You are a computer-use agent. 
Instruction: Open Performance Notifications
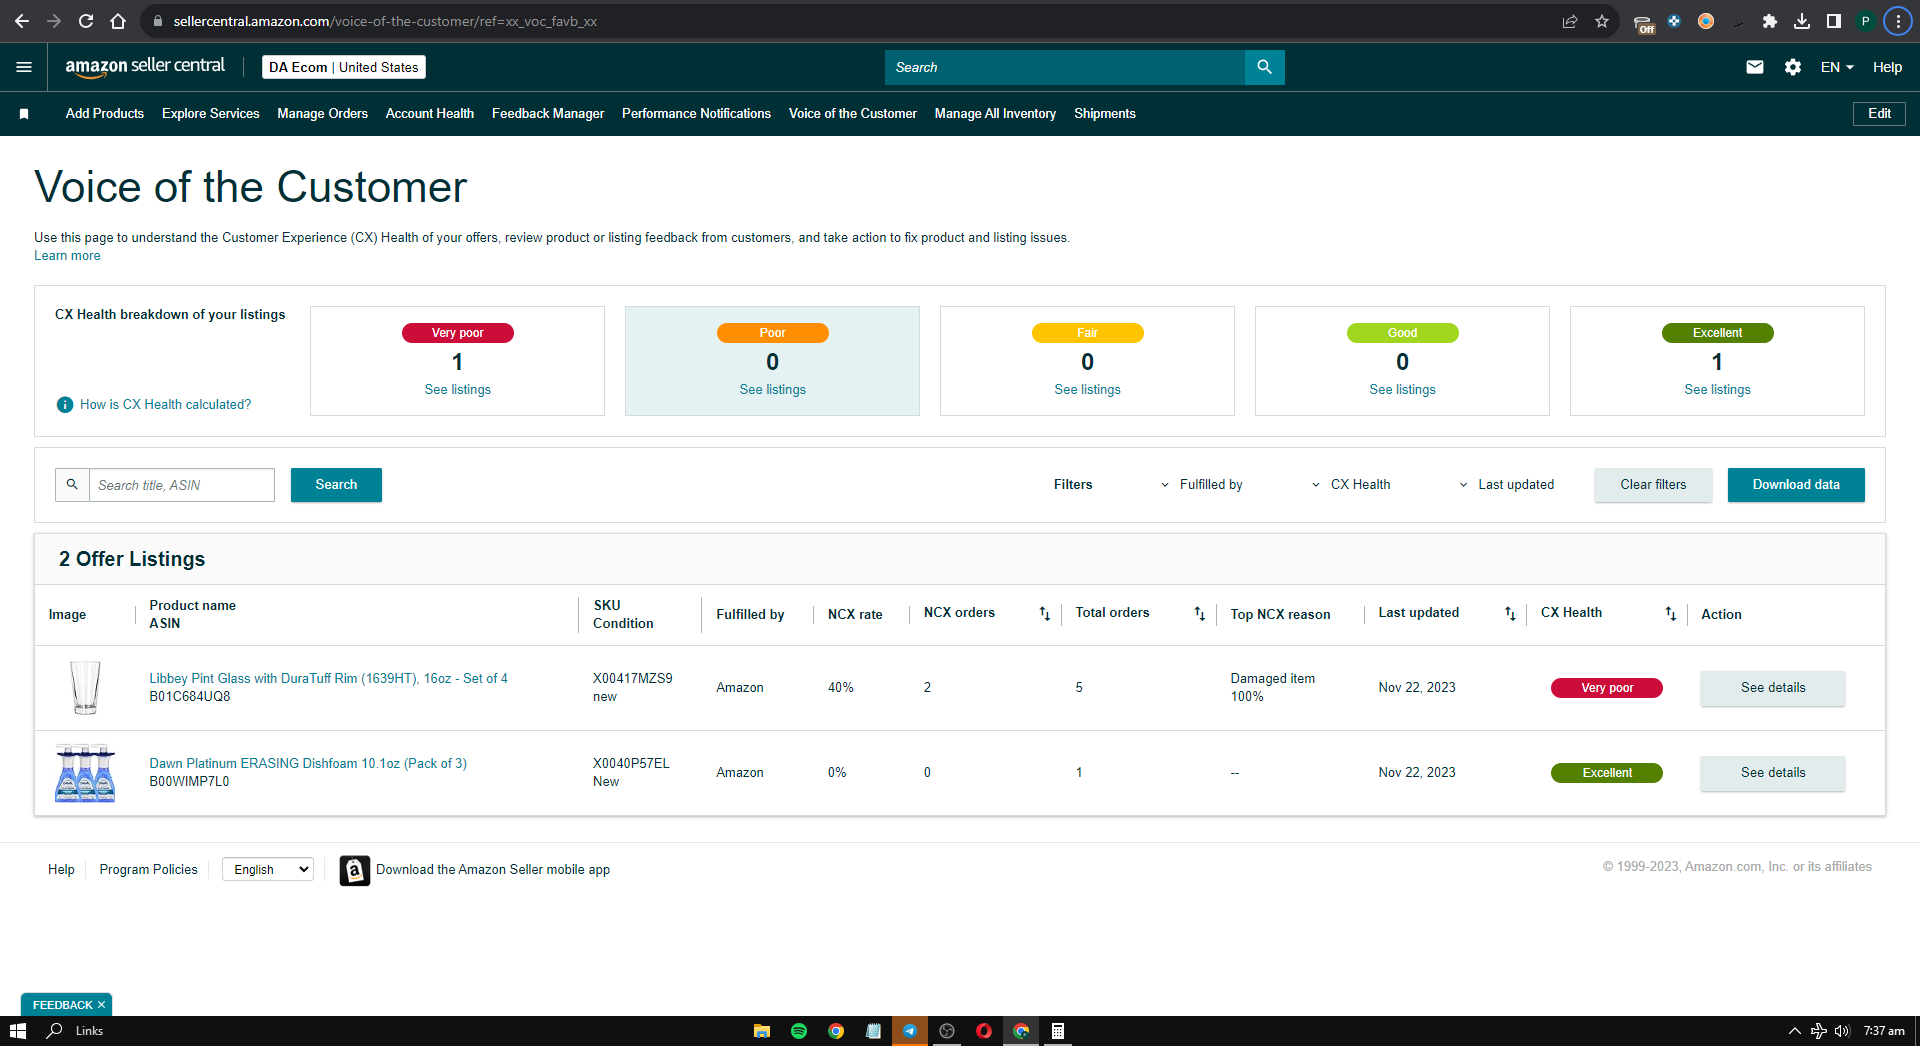696,114
